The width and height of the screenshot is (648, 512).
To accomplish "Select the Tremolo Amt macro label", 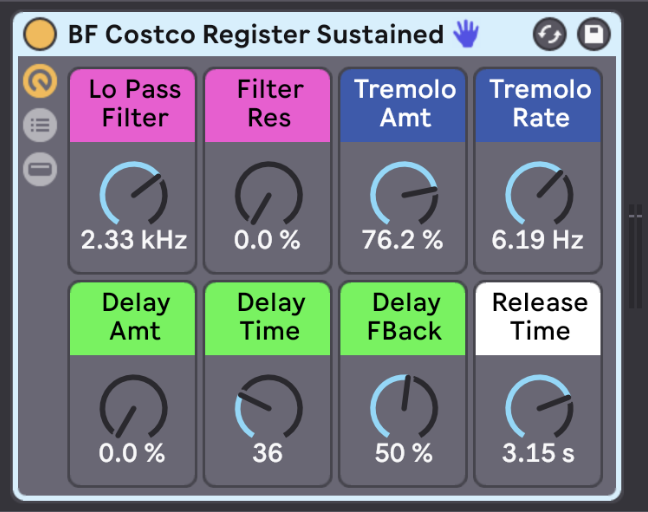I will click(403, 105).
